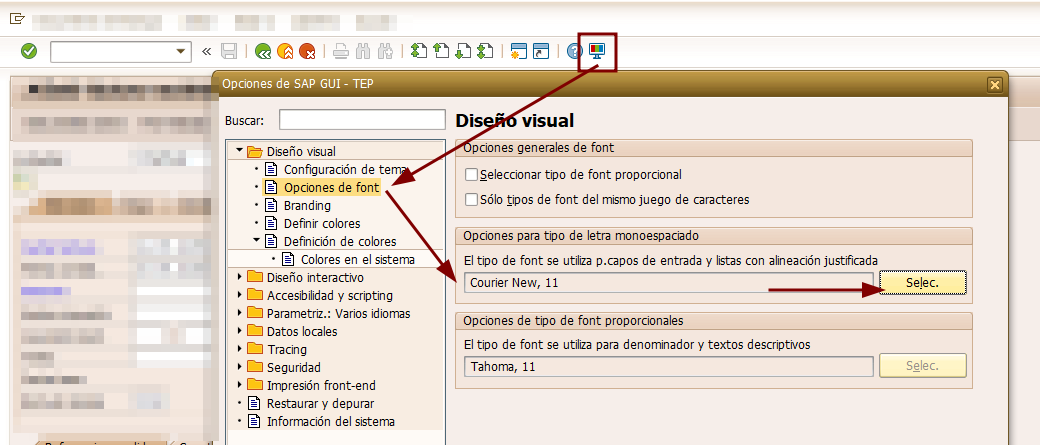The height and width of the screenshot is (445, 1040).
Task: Open Información del sistema tree item
Action: [330, 421]
